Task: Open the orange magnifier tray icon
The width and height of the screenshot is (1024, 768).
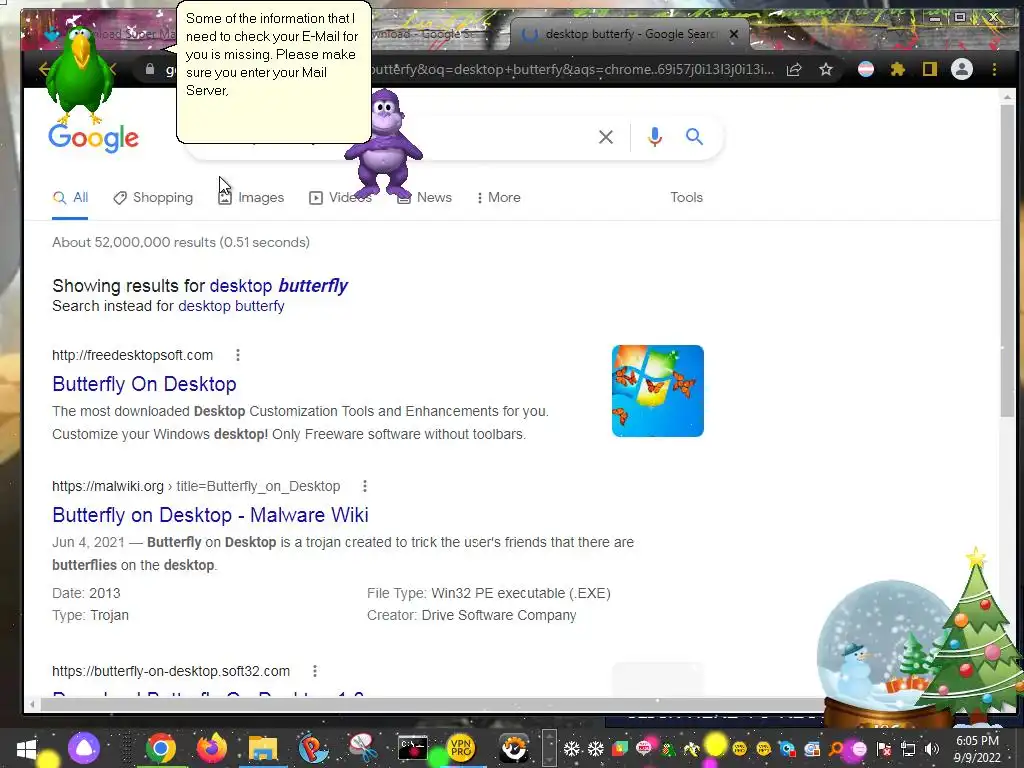Action: (x=836, y=748)
